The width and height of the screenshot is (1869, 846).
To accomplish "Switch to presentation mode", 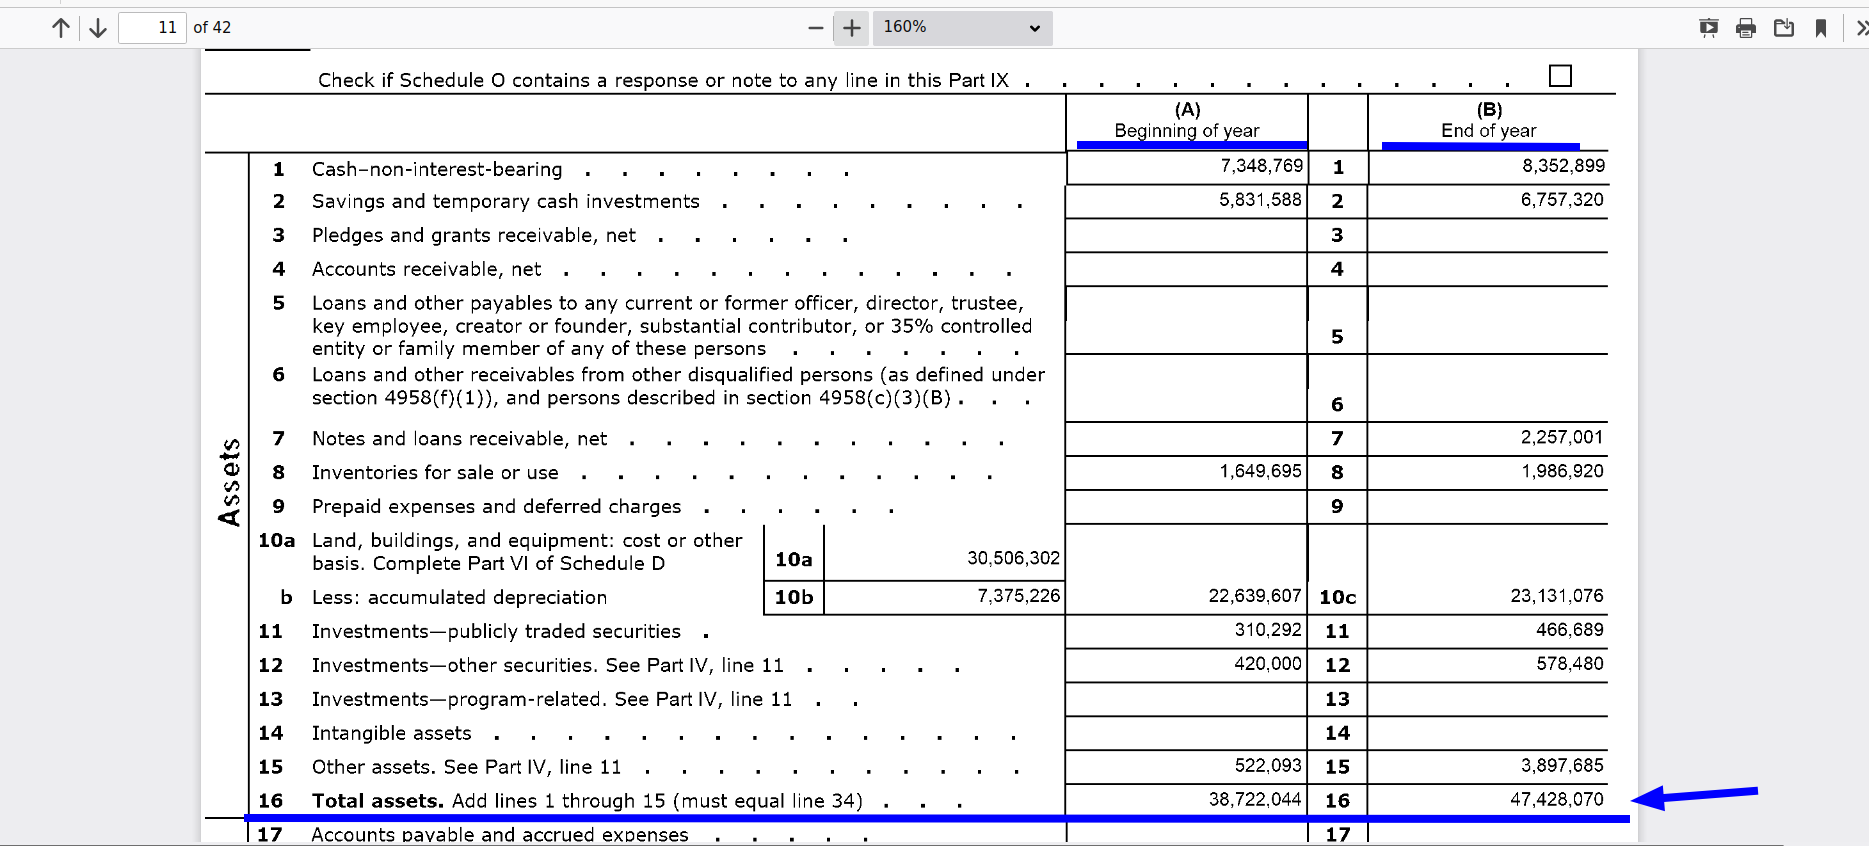I will [x=1709, y=28].
